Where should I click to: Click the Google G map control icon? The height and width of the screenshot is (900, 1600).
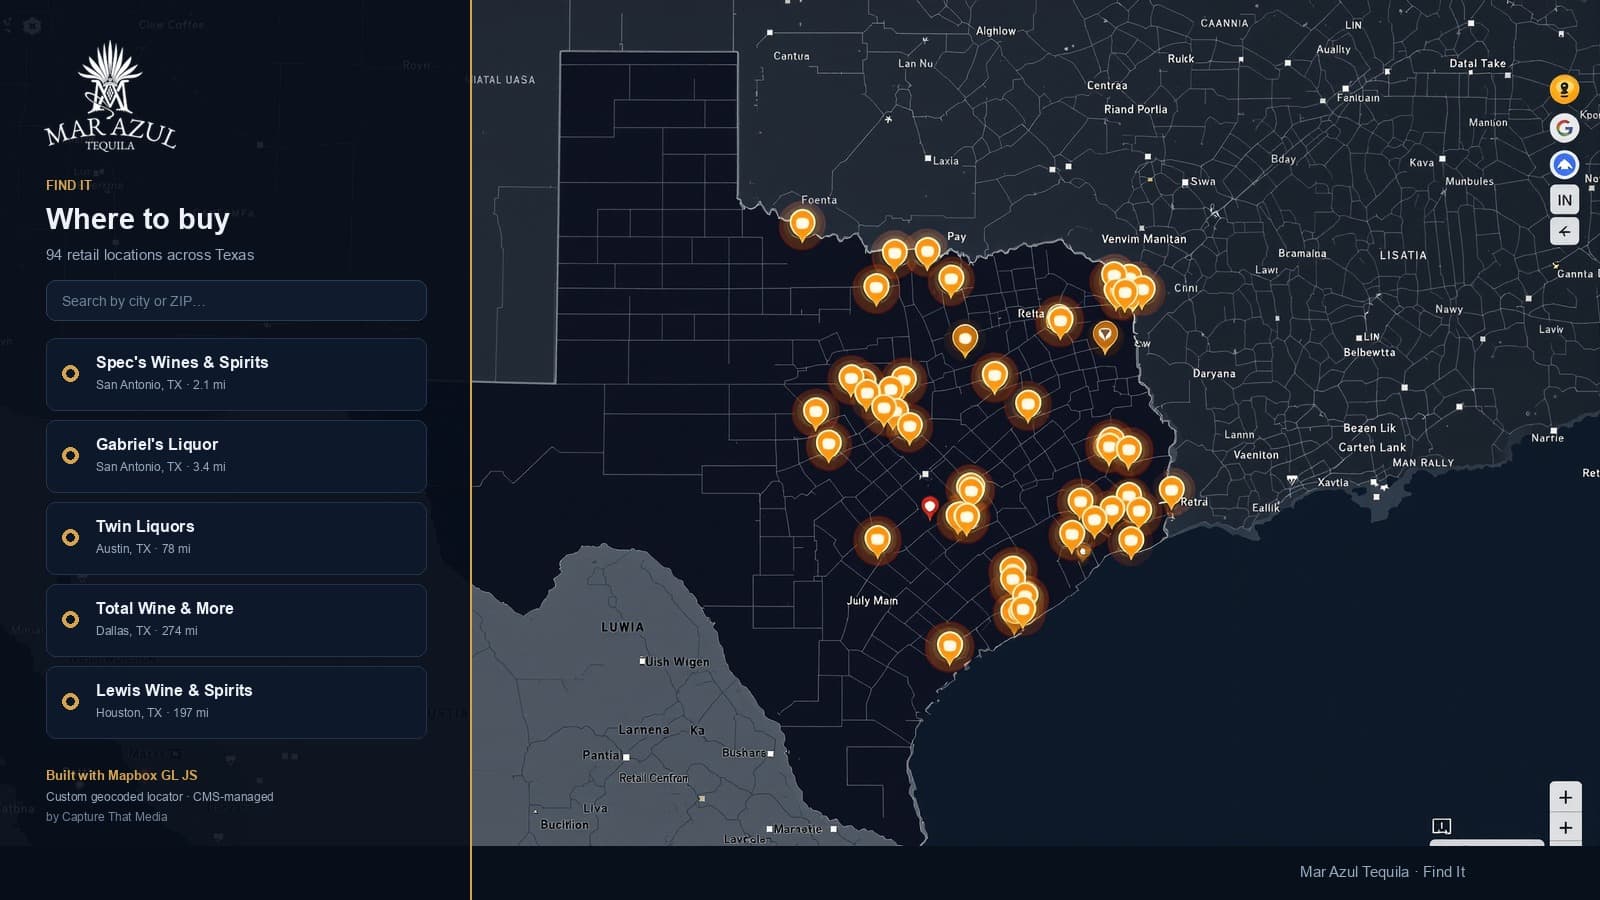[x=1564, y=127]
